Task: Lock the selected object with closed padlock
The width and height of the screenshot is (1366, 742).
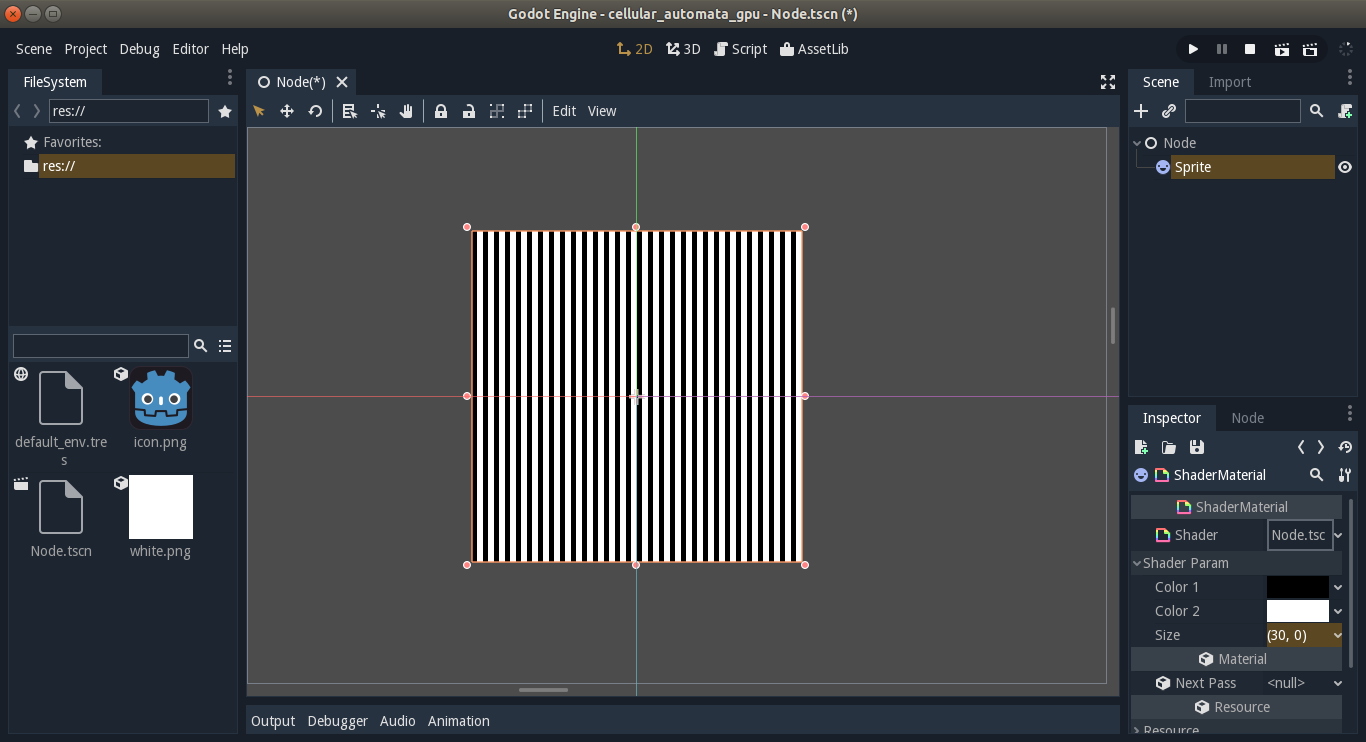Action: [x=441, y=111]
